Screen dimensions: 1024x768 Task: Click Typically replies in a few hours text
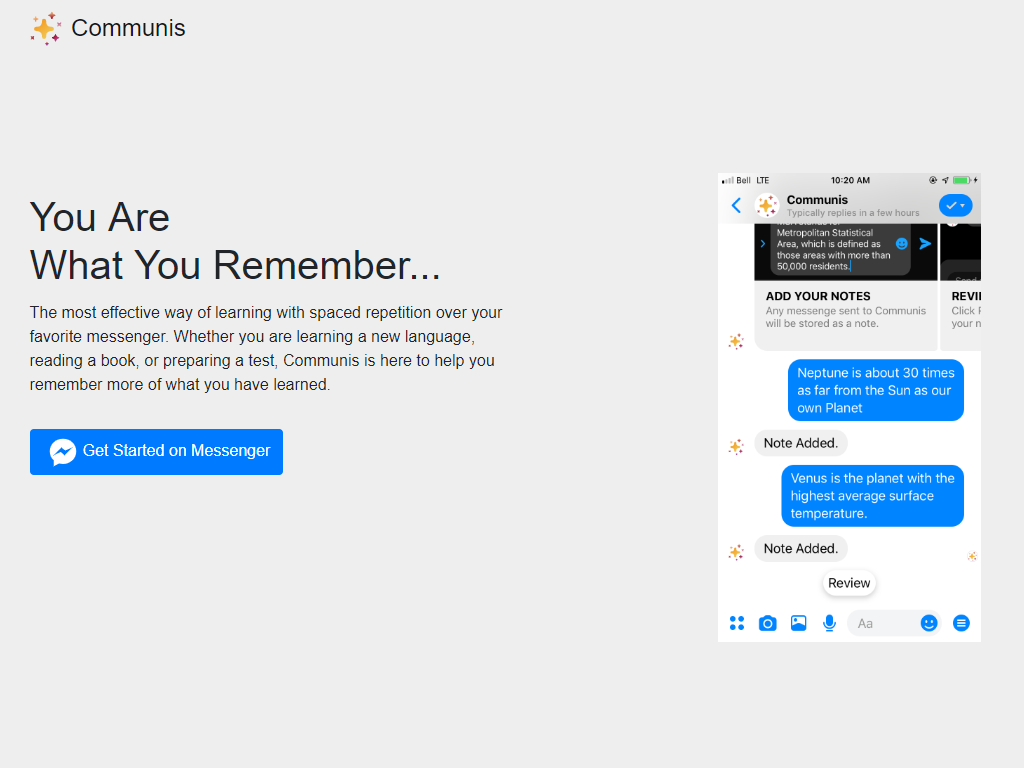click(853, 213)
